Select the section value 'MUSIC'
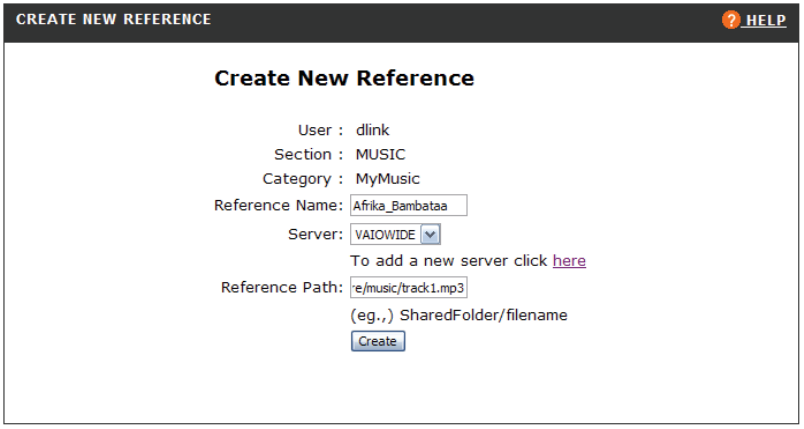Viewport: 804px width, 429px height. tap(381, 154)
